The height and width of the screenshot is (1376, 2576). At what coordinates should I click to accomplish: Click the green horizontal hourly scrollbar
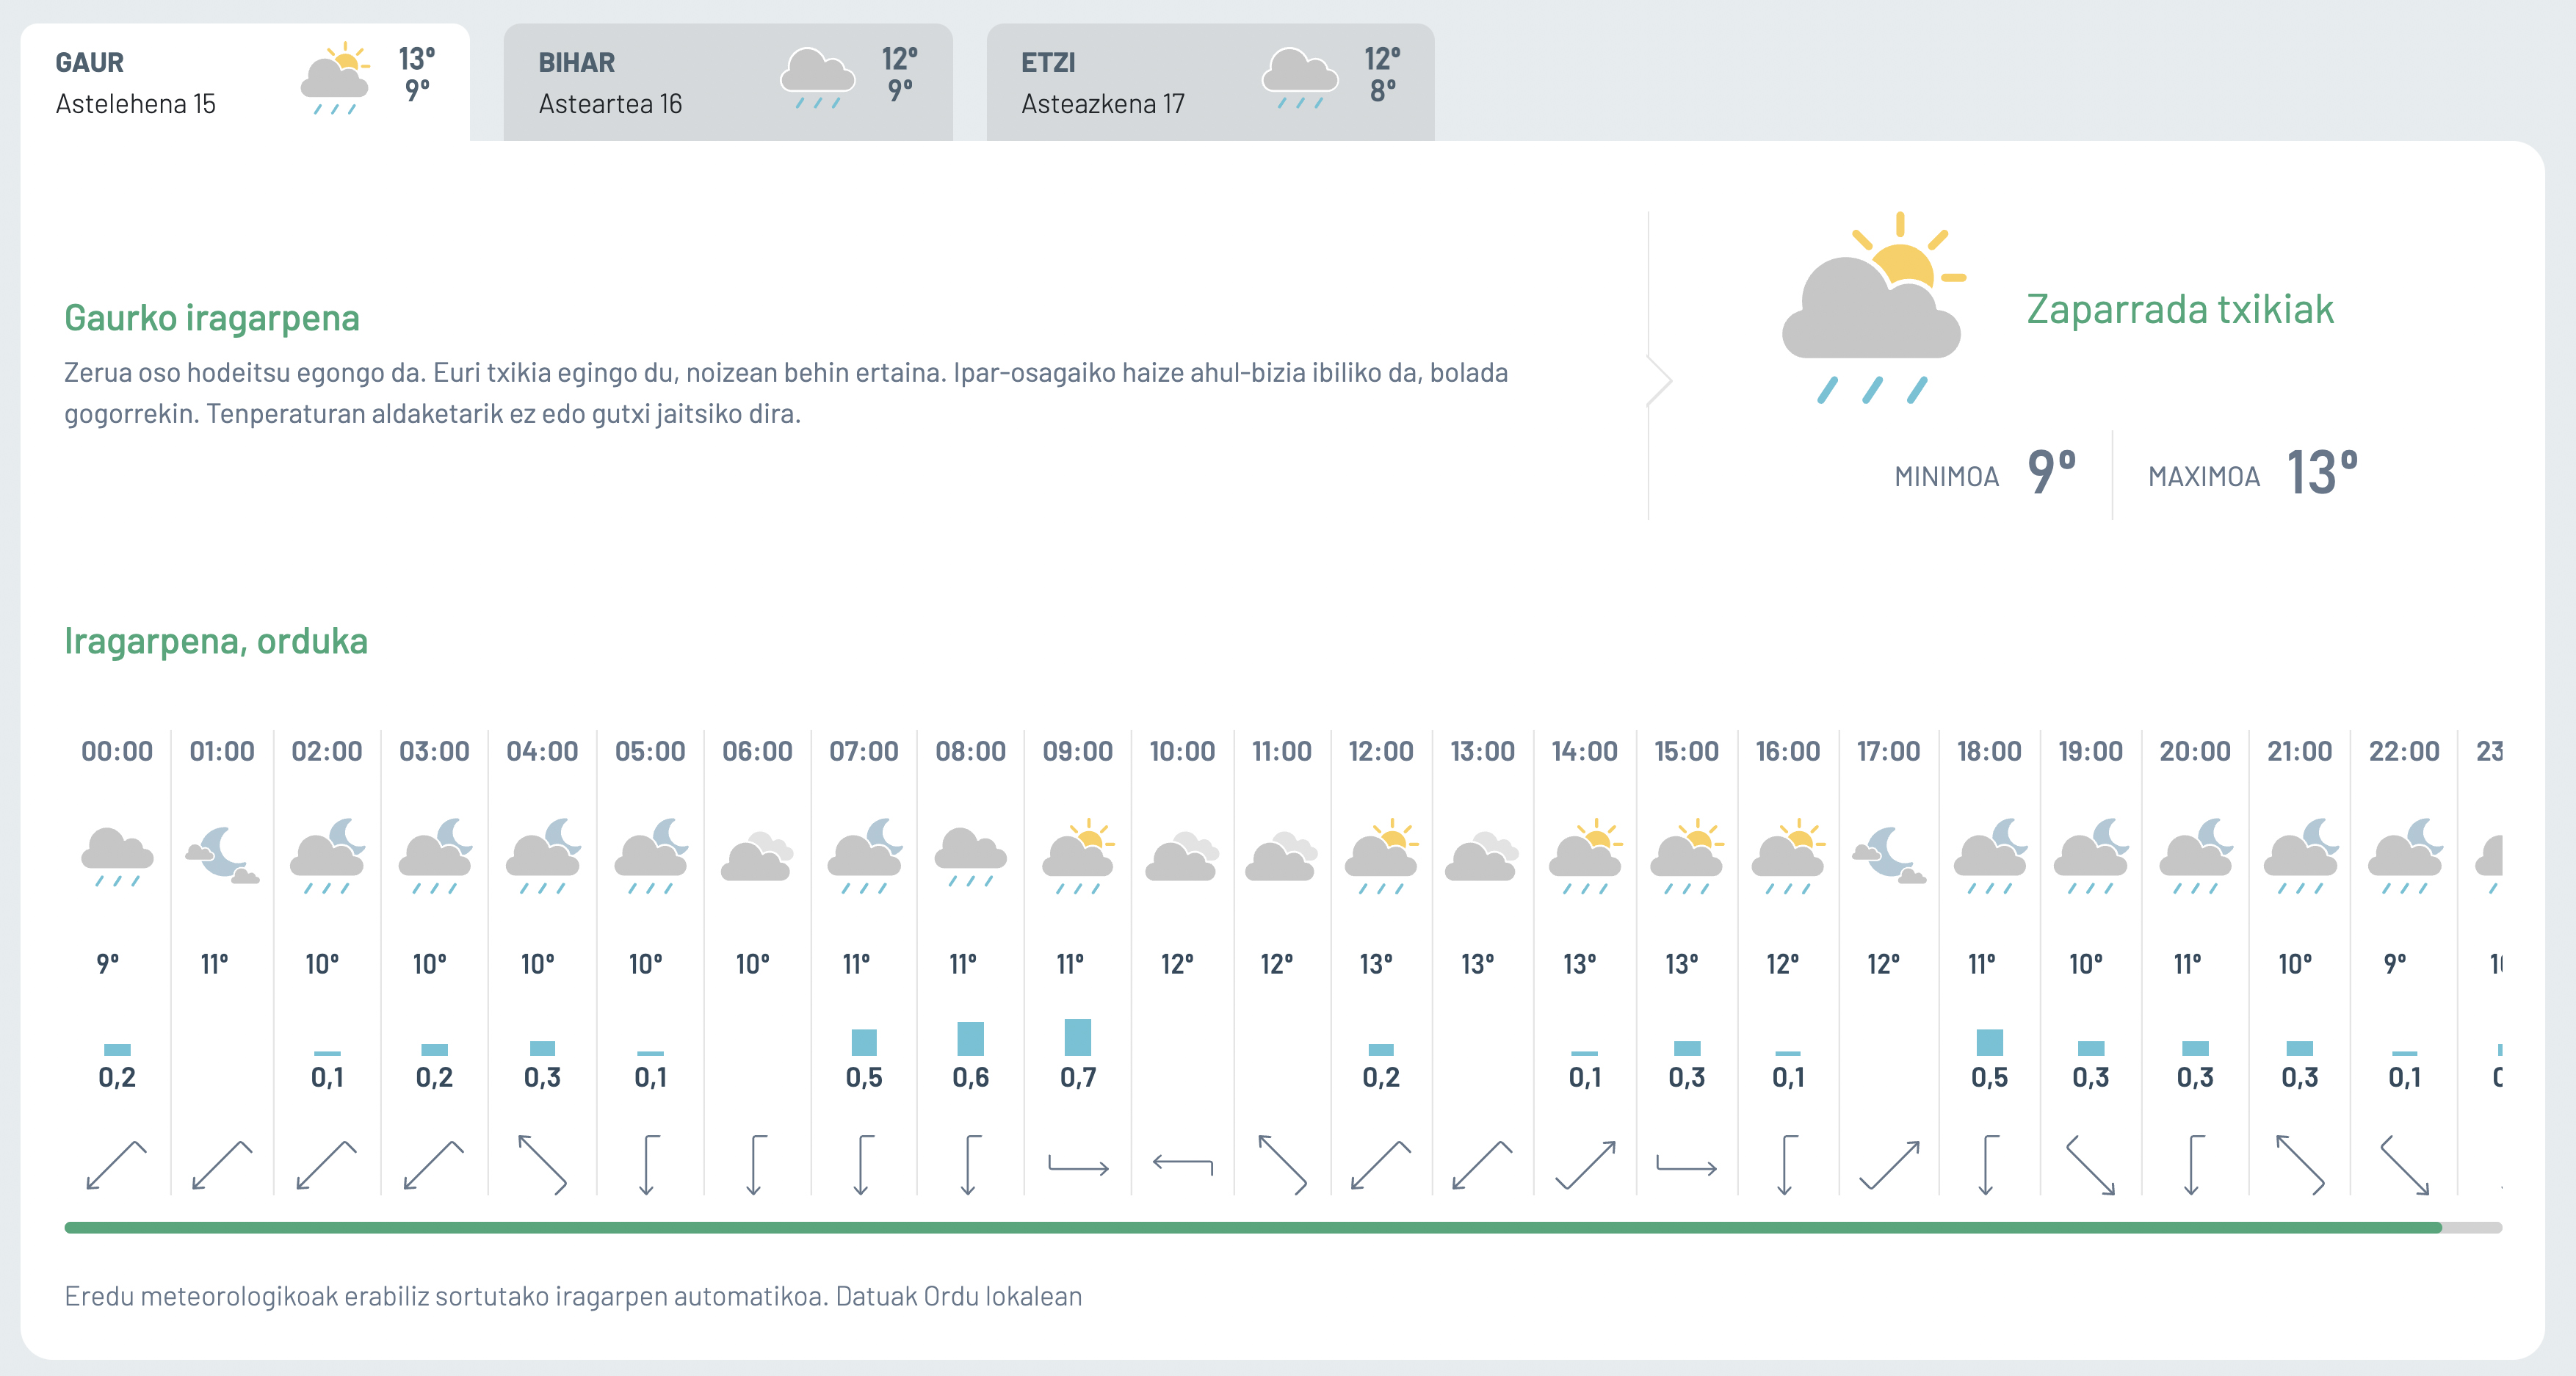point(1252,1227)
